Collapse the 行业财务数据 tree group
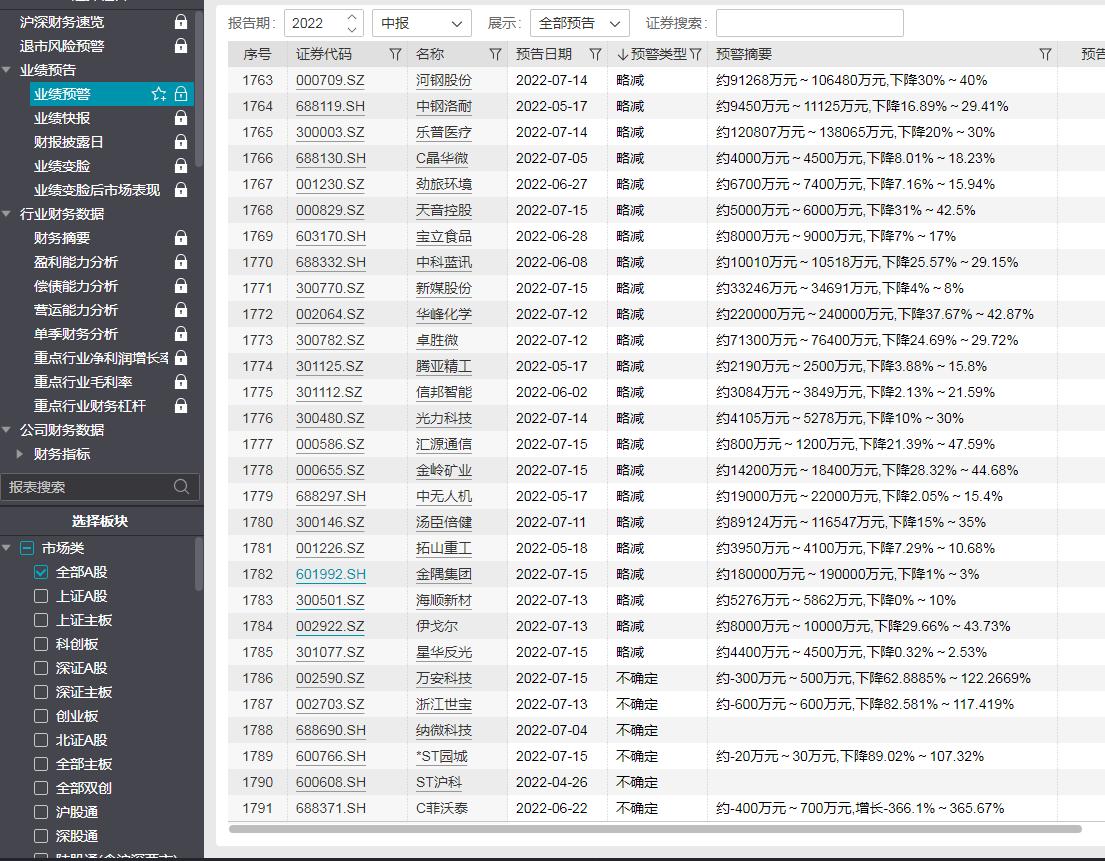Viewport: 1105px width, 861px height. [6, 213]
